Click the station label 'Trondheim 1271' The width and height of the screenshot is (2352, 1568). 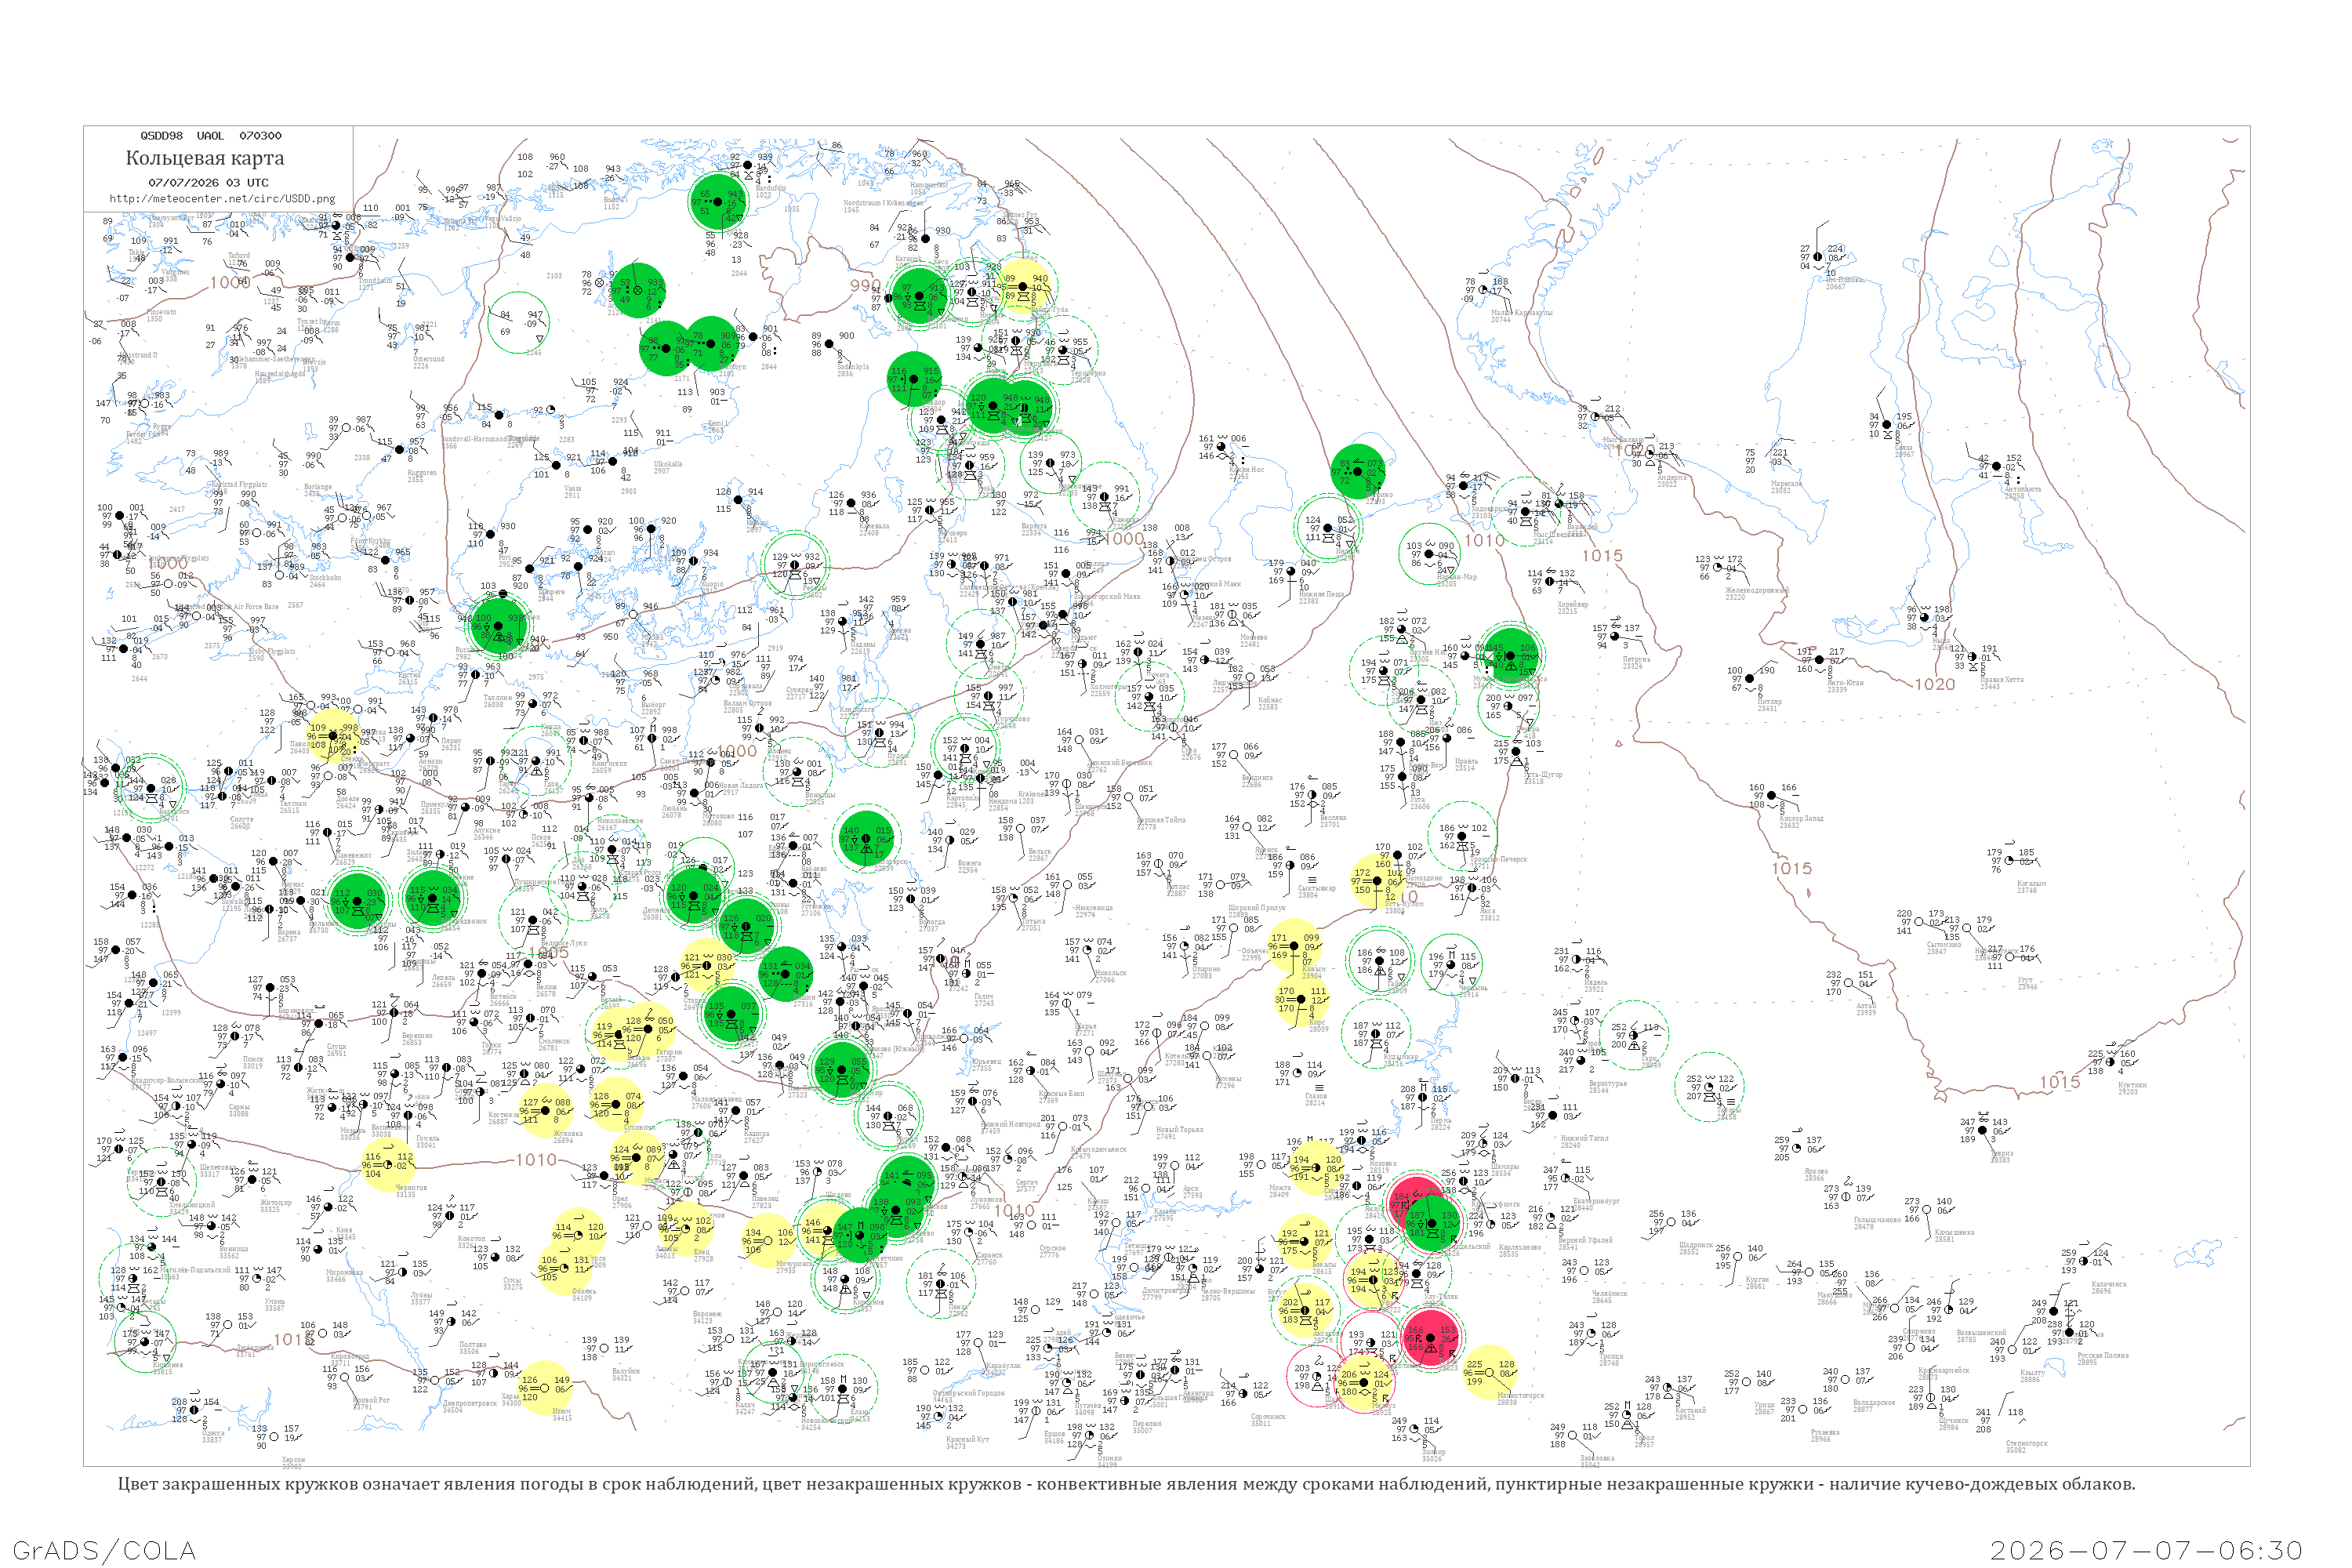[x=376, y=284]
